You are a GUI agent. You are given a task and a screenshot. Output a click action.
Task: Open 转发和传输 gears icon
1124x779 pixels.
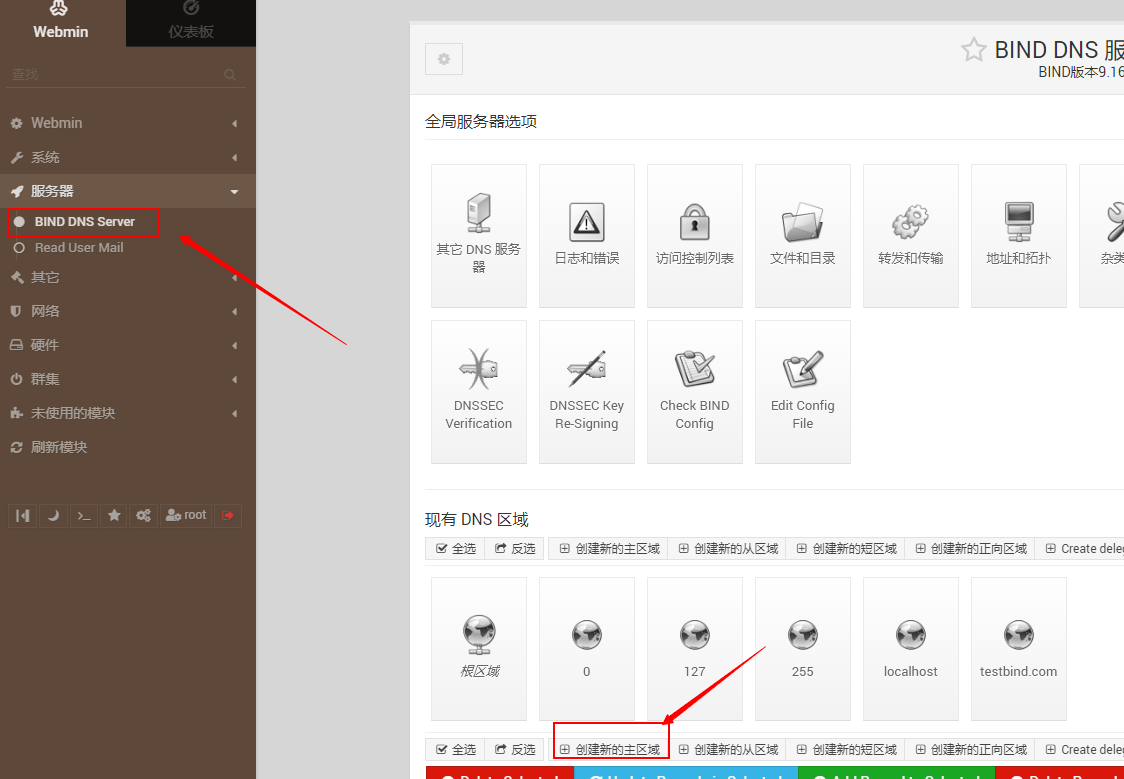[x=911, y=236]
